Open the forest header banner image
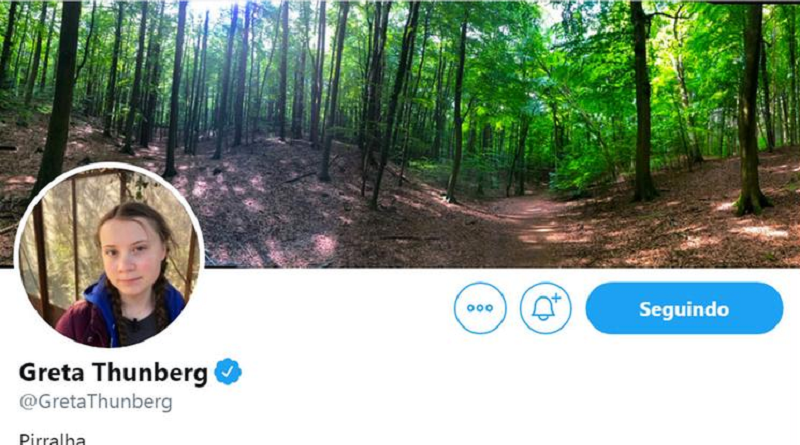 [x=450, y=130]
